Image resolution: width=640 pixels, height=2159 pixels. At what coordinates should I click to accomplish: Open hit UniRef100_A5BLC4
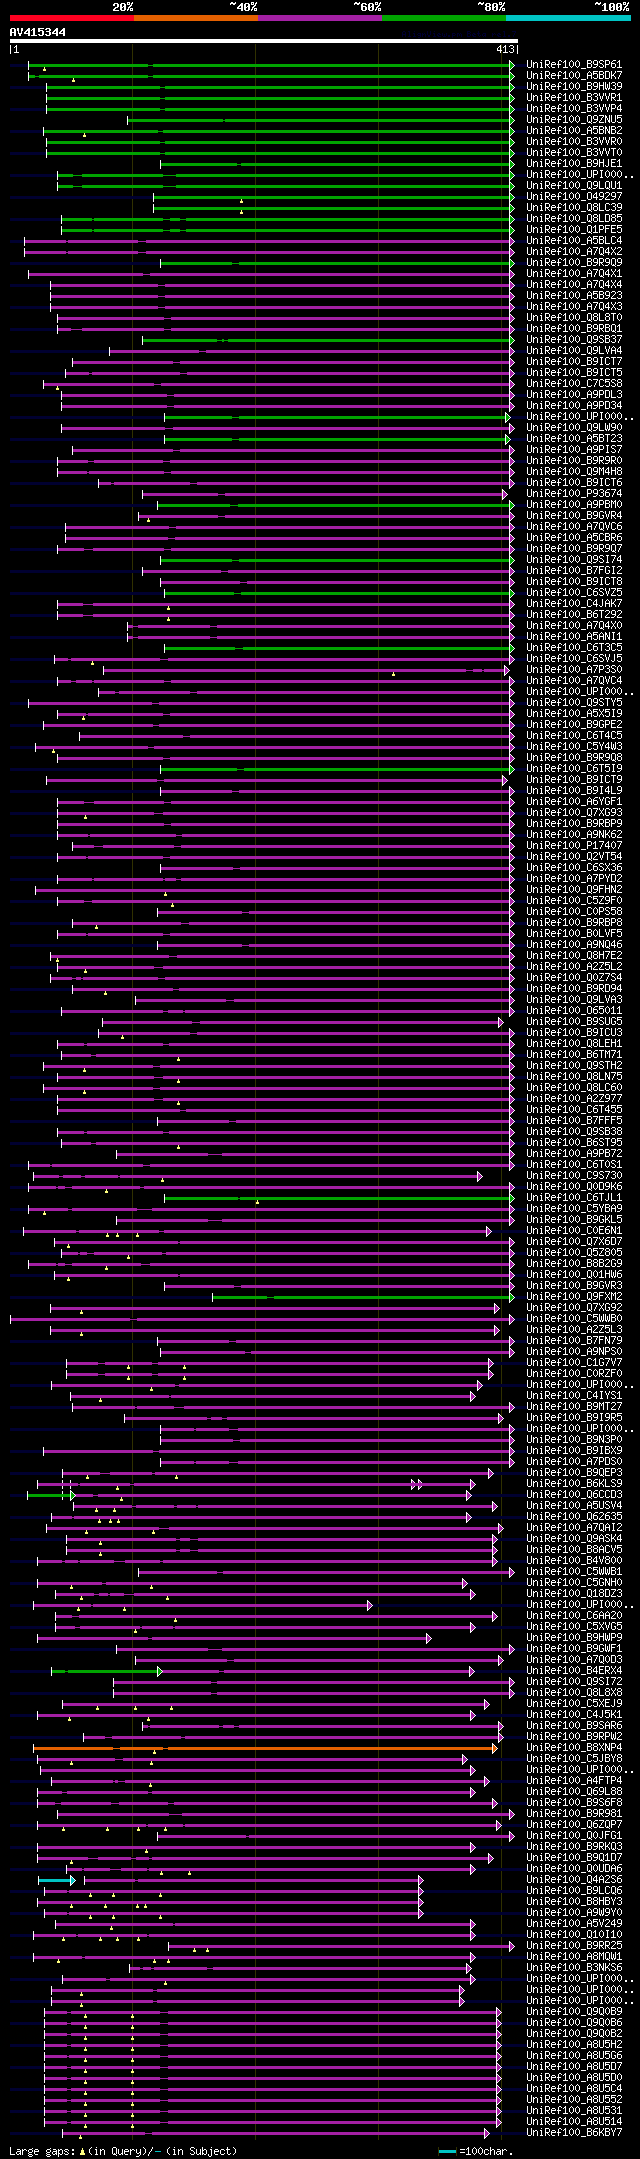point(574,241)
